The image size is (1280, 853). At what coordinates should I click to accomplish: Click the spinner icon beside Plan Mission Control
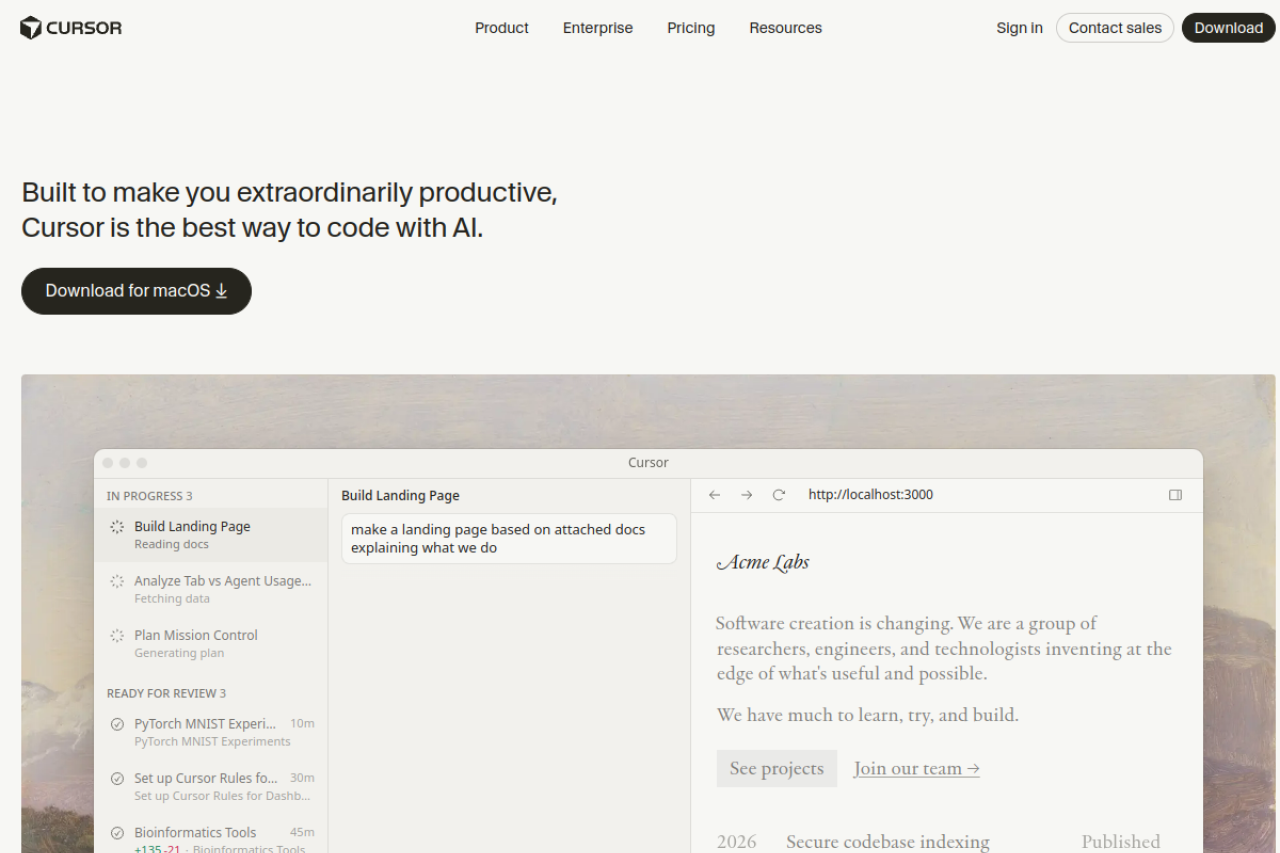tap(117, 636)
